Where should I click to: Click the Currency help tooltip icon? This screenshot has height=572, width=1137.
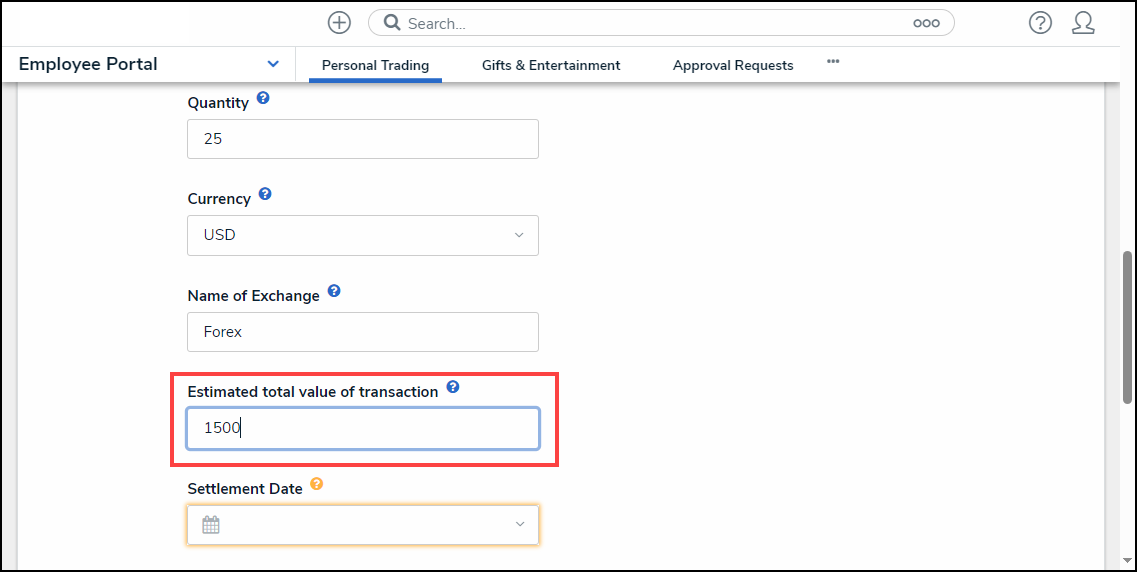coord(265,194)
